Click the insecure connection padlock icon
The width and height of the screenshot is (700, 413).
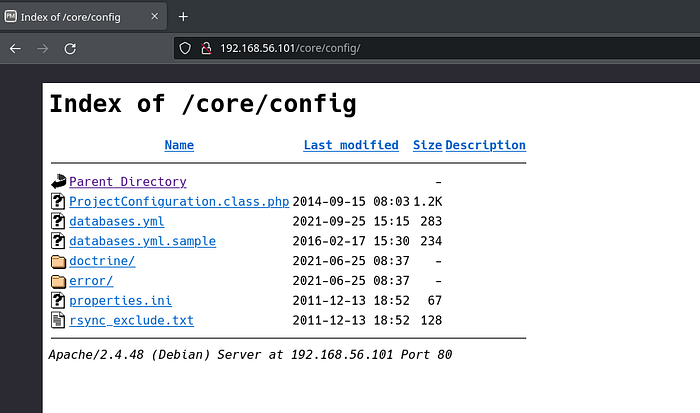coord(206,48)
